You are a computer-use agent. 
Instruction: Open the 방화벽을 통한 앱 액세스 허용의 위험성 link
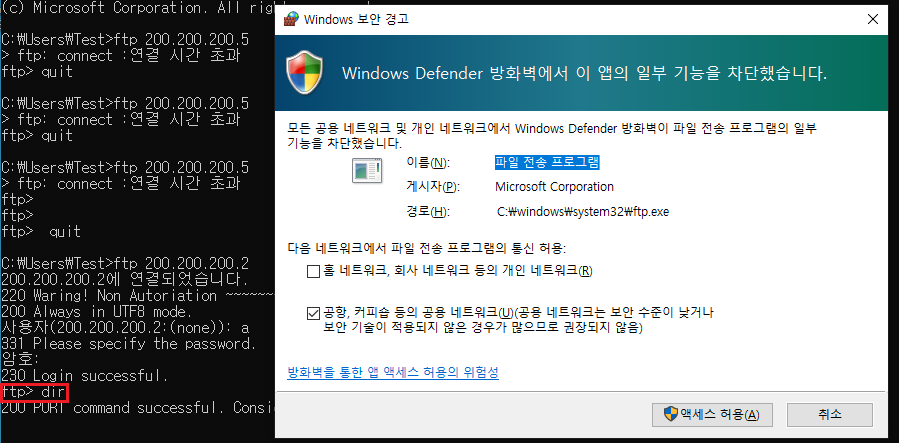point(393,373)
